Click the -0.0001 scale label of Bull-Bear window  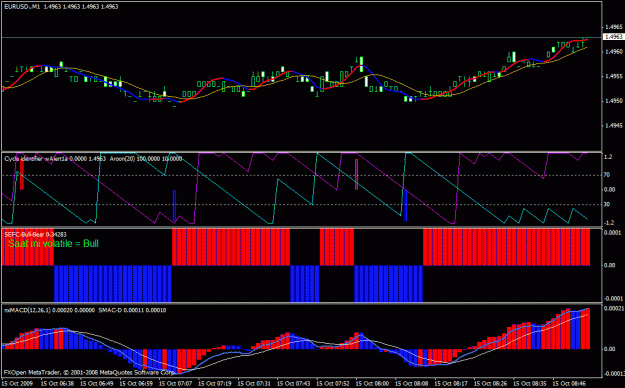612,298
